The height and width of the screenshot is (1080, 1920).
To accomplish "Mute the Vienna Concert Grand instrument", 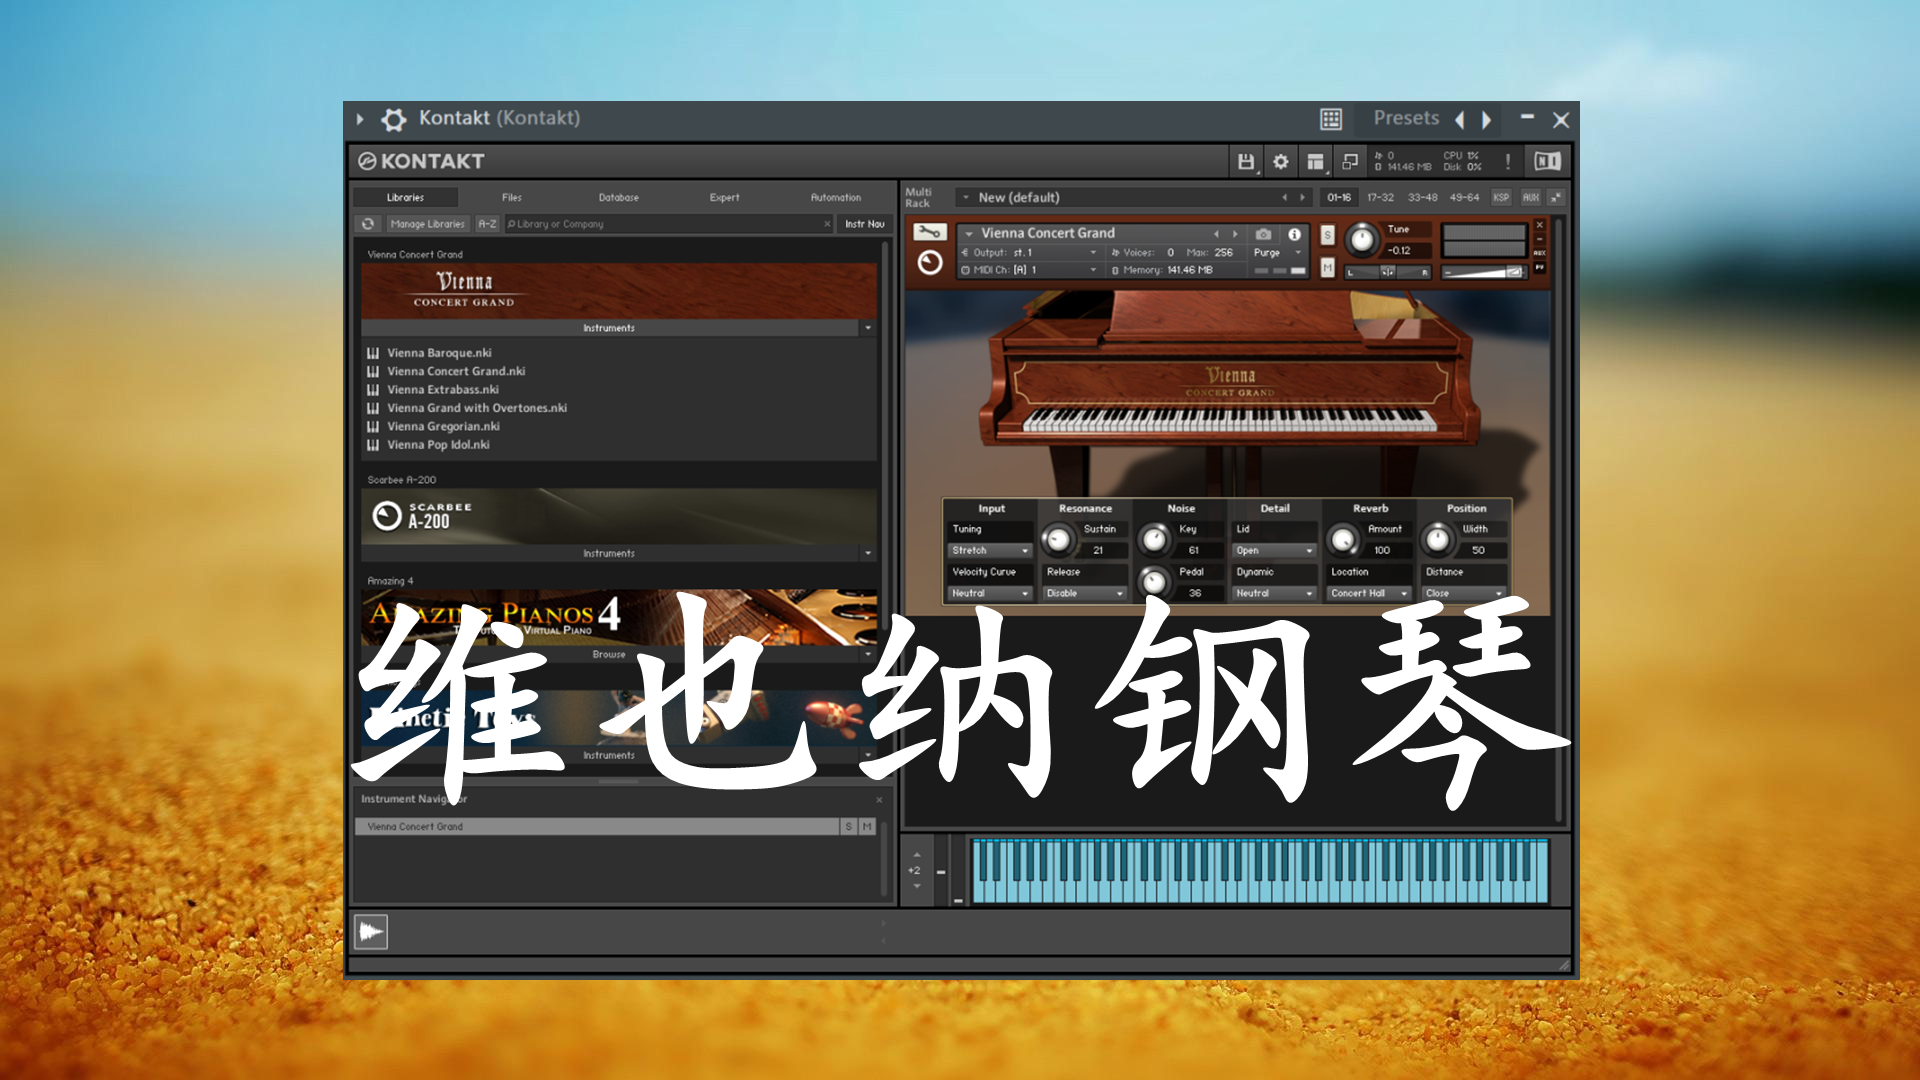I will 1327,268.
